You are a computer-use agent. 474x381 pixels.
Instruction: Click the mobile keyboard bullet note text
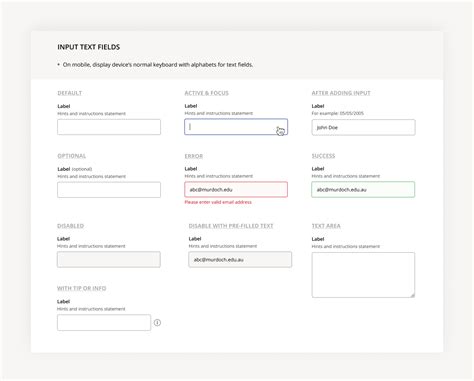tap(158, 65)
